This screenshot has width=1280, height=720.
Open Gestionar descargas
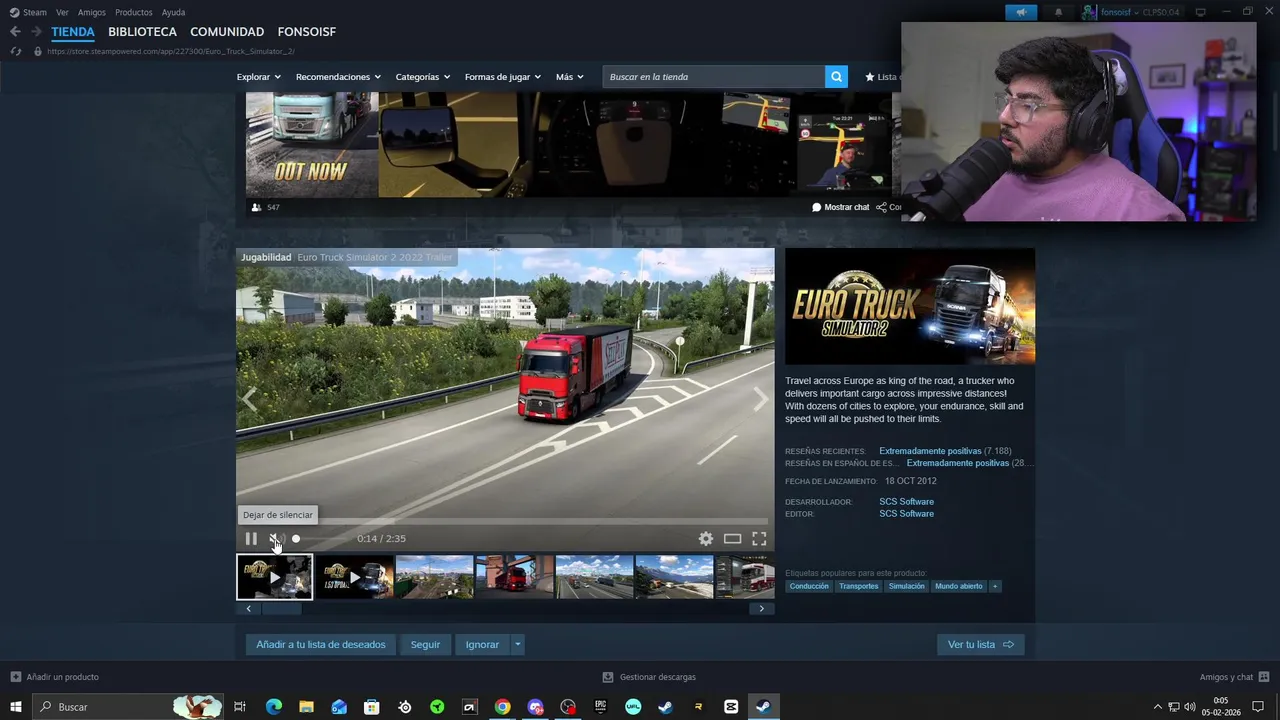click(649, 677)
